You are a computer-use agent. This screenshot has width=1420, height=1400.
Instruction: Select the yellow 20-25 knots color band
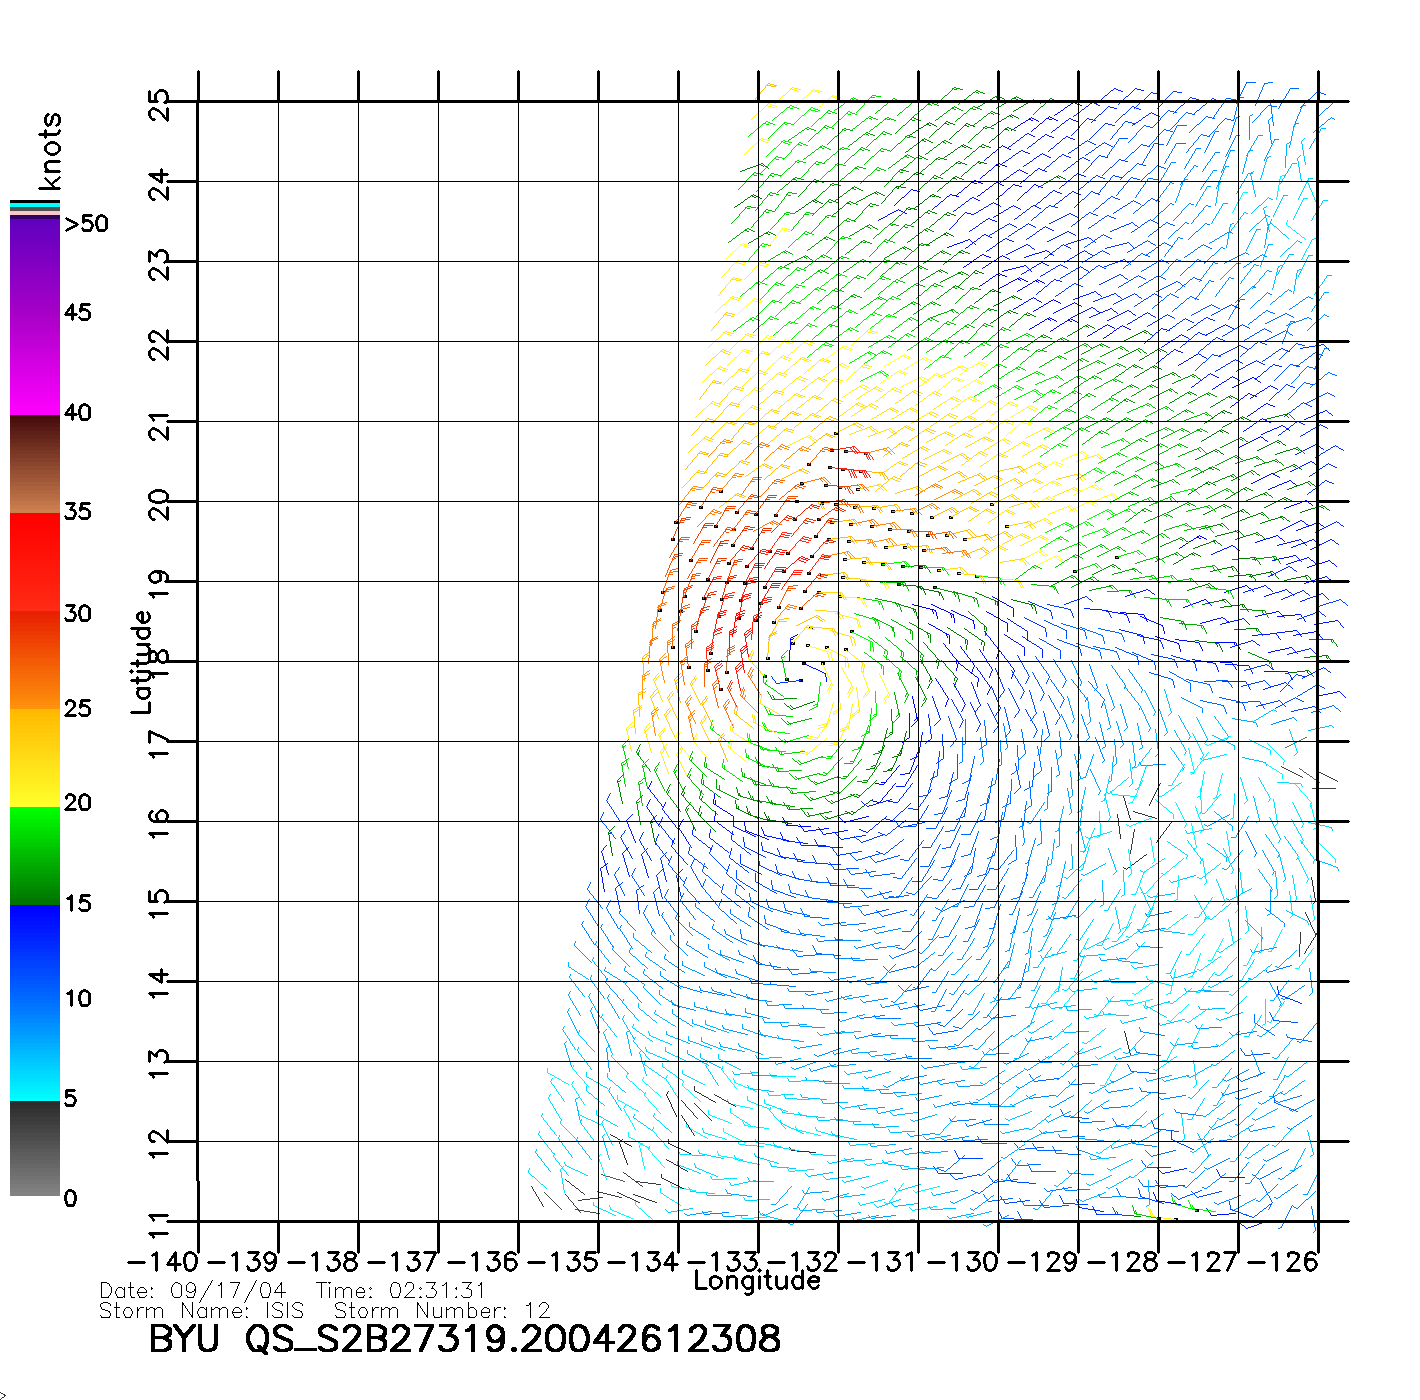pyautogui.click(x=35, y=758)
